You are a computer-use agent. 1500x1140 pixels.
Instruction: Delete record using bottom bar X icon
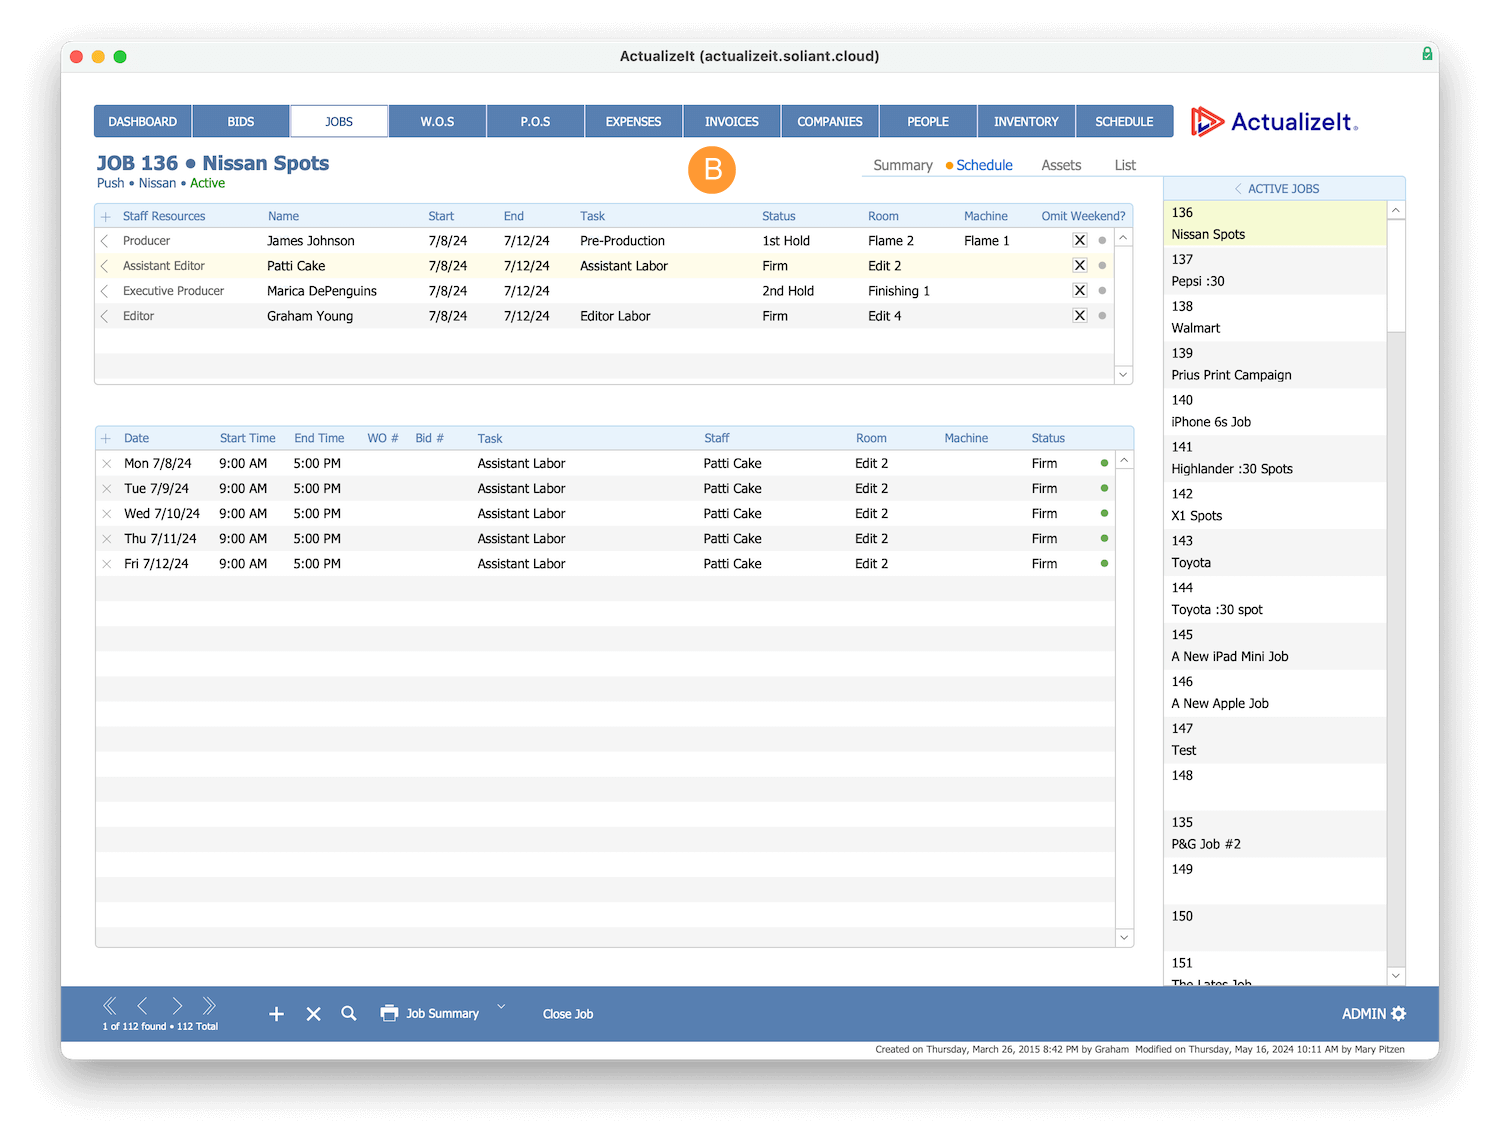pyautogui.click(x=313, y=1014)
